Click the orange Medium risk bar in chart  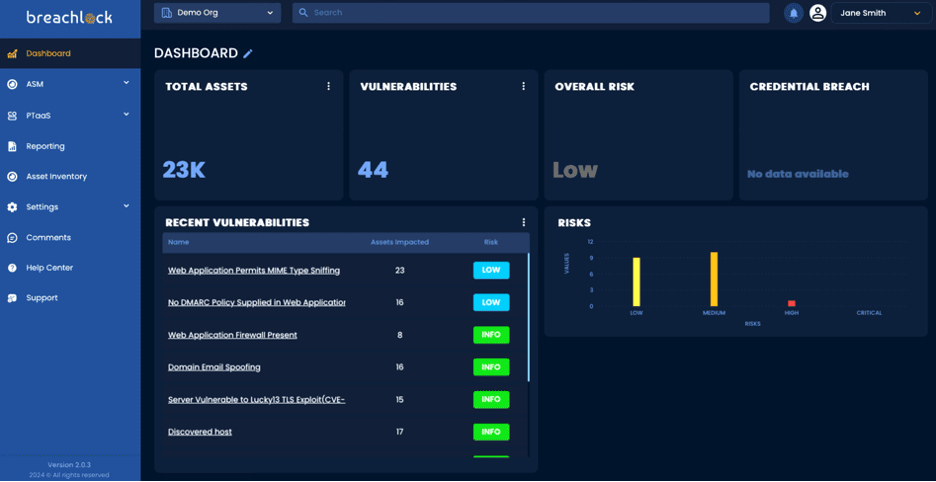(x=714, y=280)
